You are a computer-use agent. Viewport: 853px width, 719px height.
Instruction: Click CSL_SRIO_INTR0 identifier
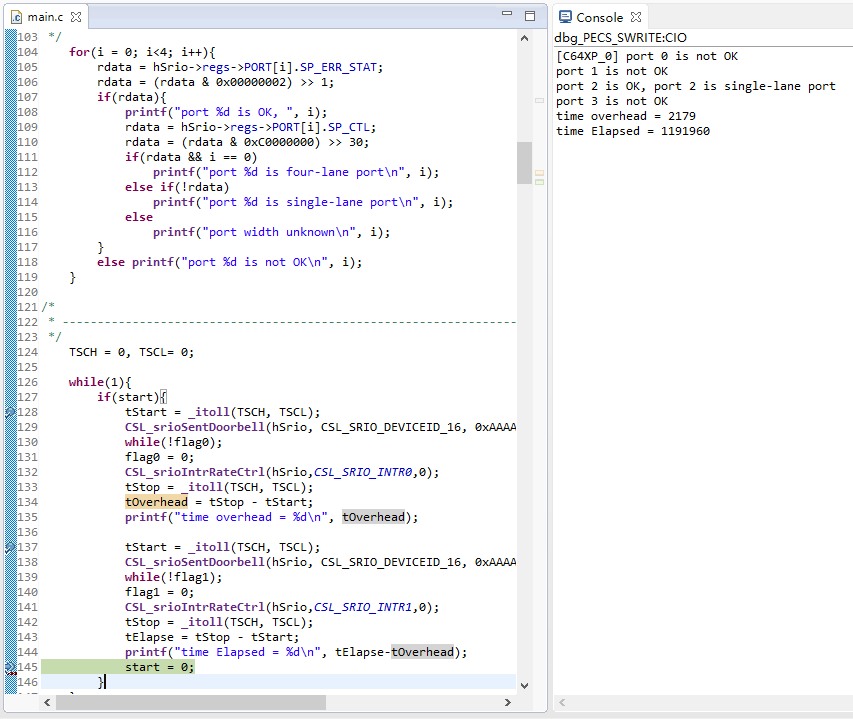pos(363,472)
